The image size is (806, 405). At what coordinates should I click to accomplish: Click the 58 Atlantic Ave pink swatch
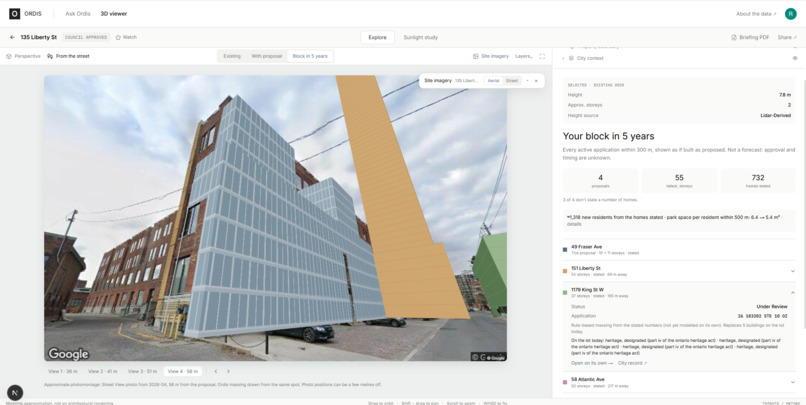coord(565,382)
